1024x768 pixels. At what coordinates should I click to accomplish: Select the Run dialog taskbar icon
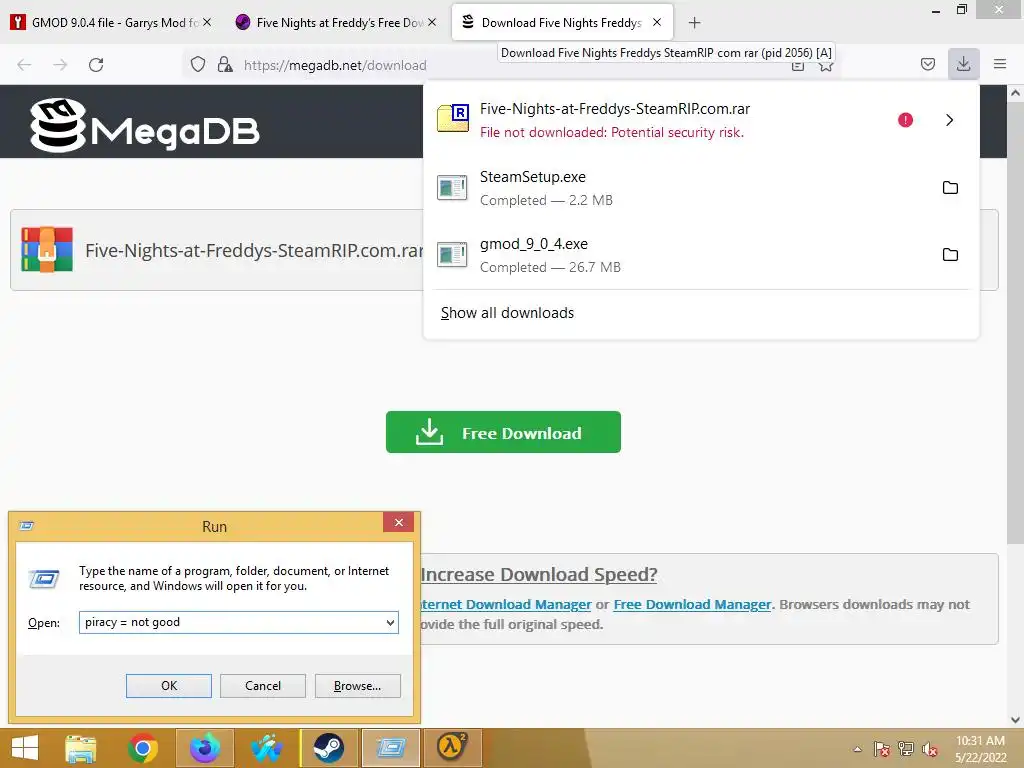click(391, 748)
